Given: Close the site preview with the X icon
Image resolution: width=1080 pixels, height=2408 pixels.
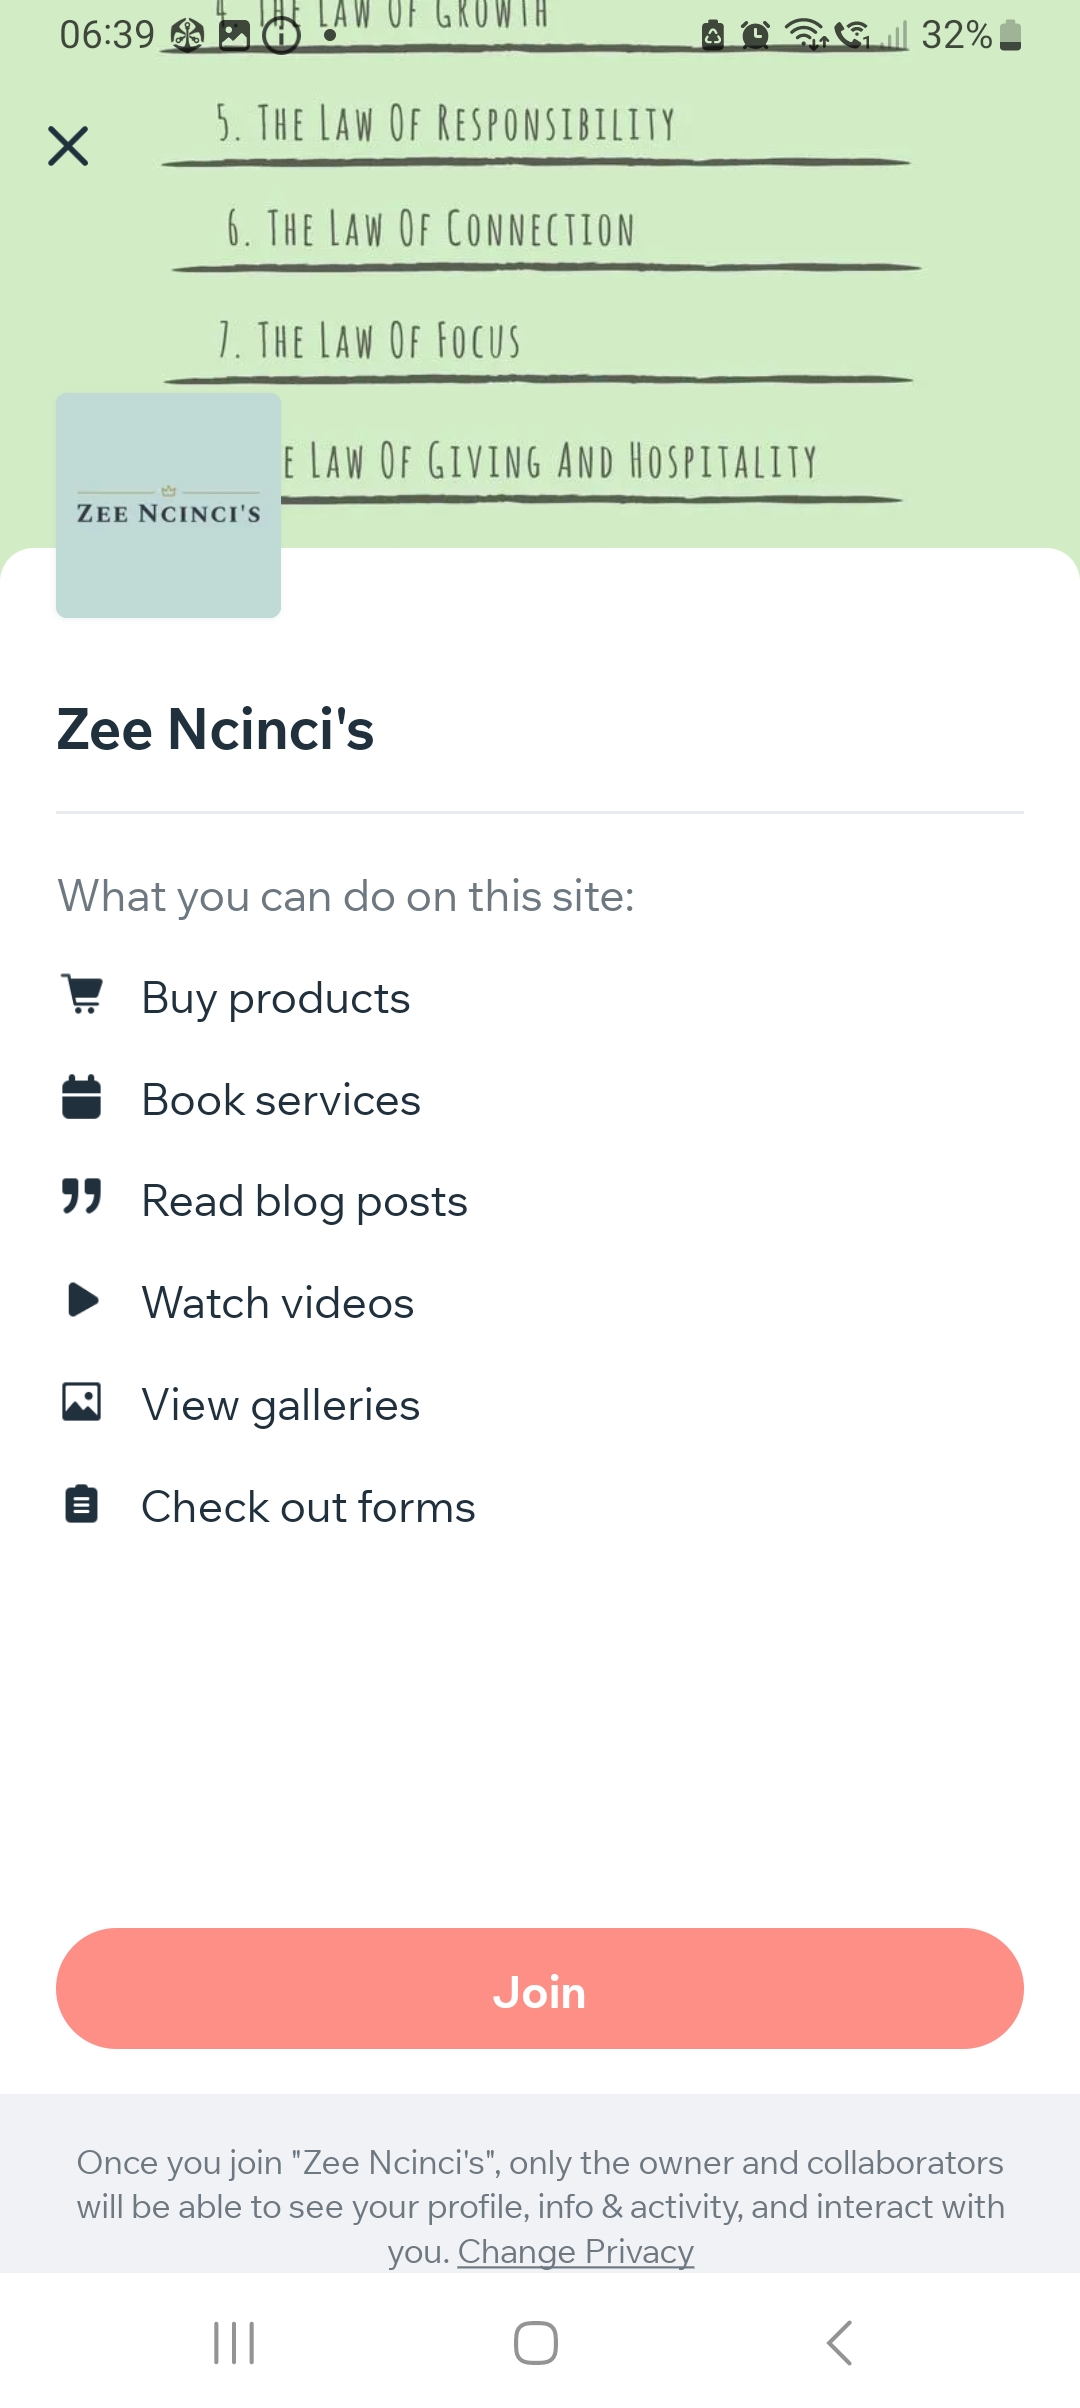Looking at the screenshot, I should coord(68,146).
